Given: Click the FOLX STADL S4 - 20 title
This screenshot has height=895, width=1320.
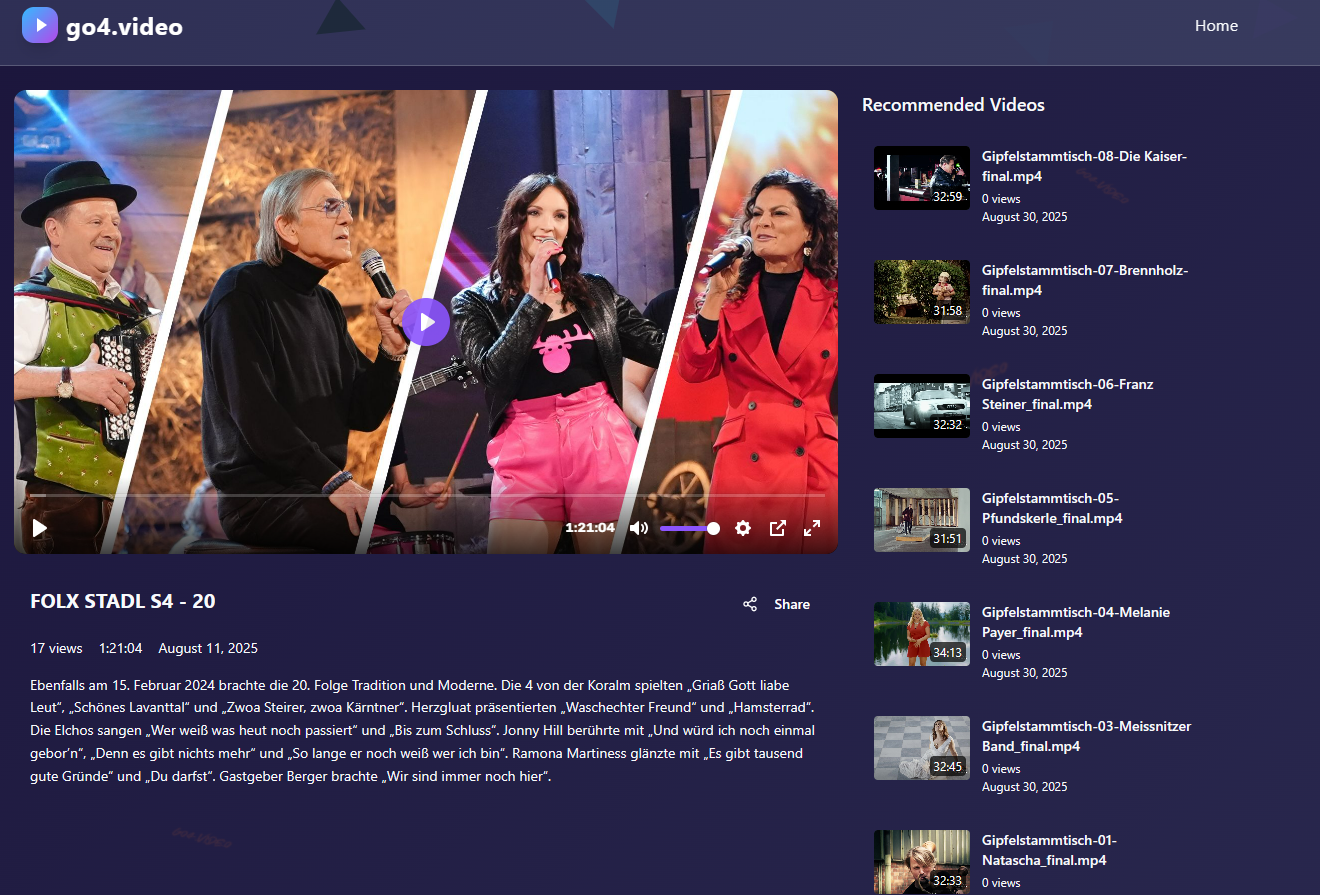Looking at the screenshot, I should [123, 601].
